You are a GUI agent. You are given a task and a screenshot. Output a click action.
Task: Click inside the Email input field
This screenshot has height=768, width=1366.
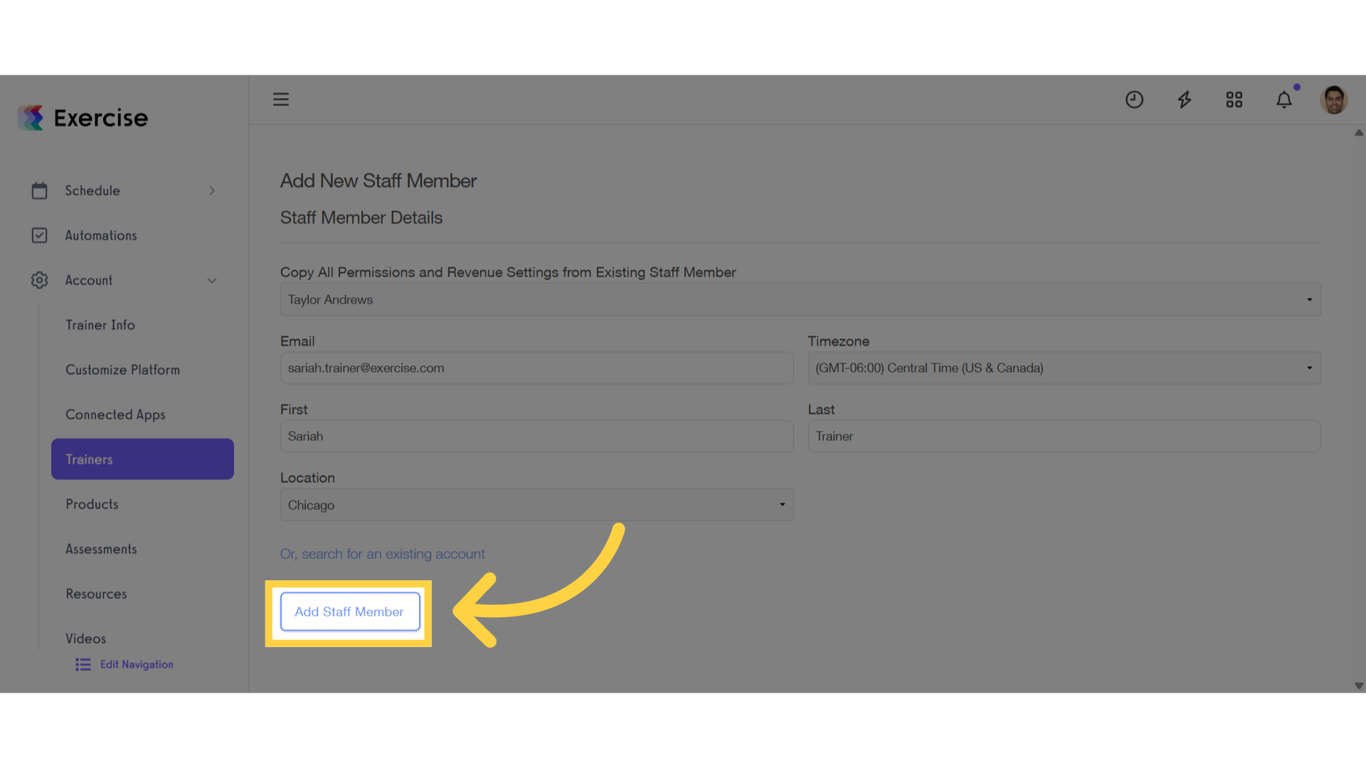(536, 368)
